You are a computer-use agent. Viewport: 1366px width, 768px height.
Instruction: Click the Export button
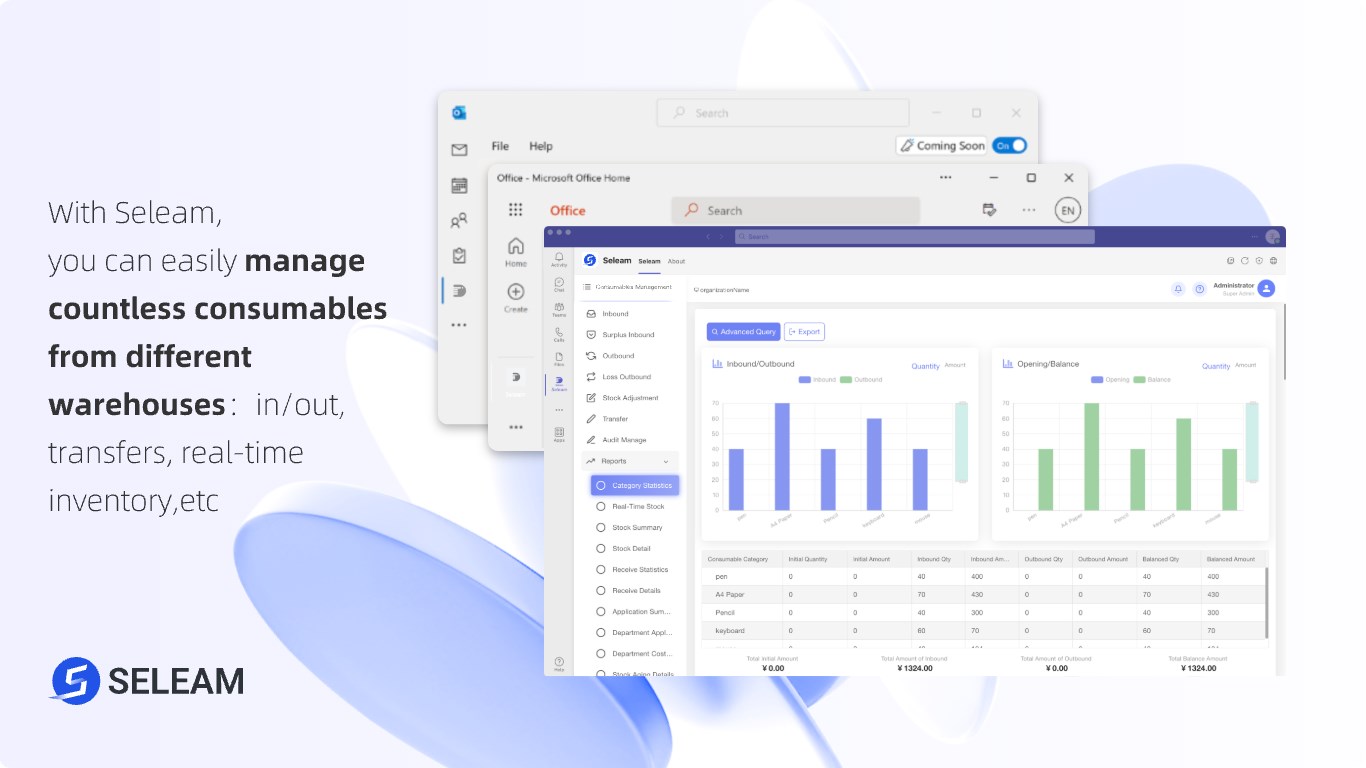pos(804,331)
